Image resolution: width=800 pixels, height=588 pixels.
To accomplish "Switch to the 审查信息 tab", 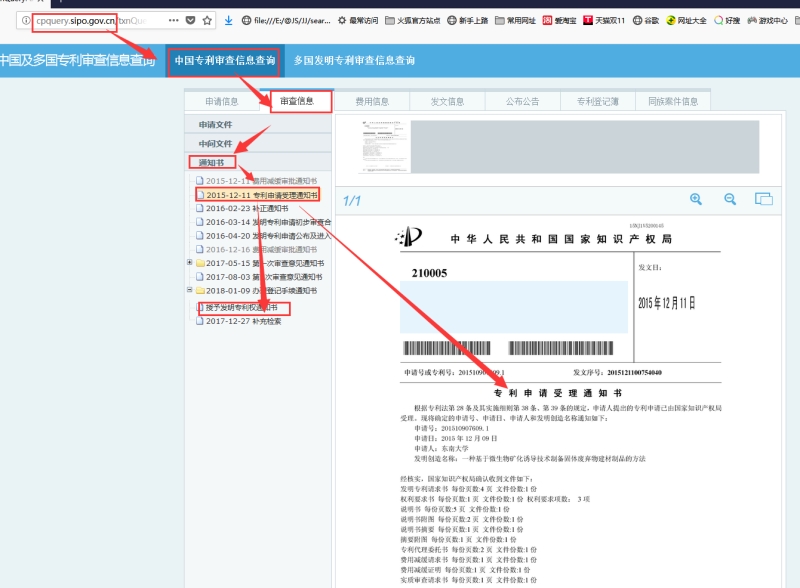I will tap(297, 101).
